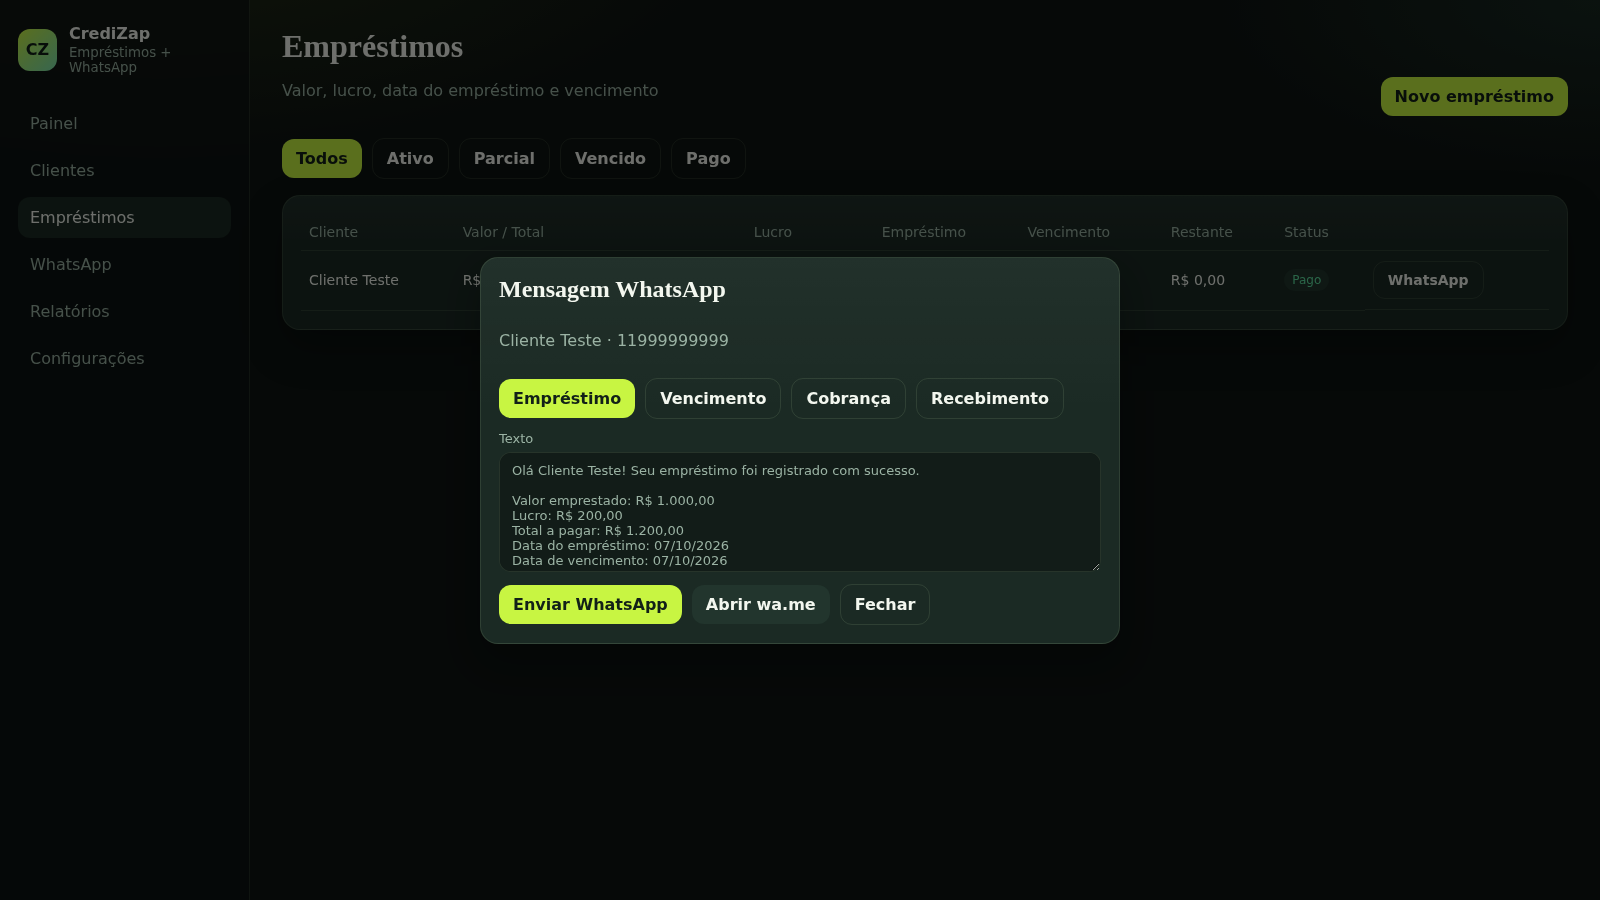Click the Vencimento column header

[x=1068, y=232]
